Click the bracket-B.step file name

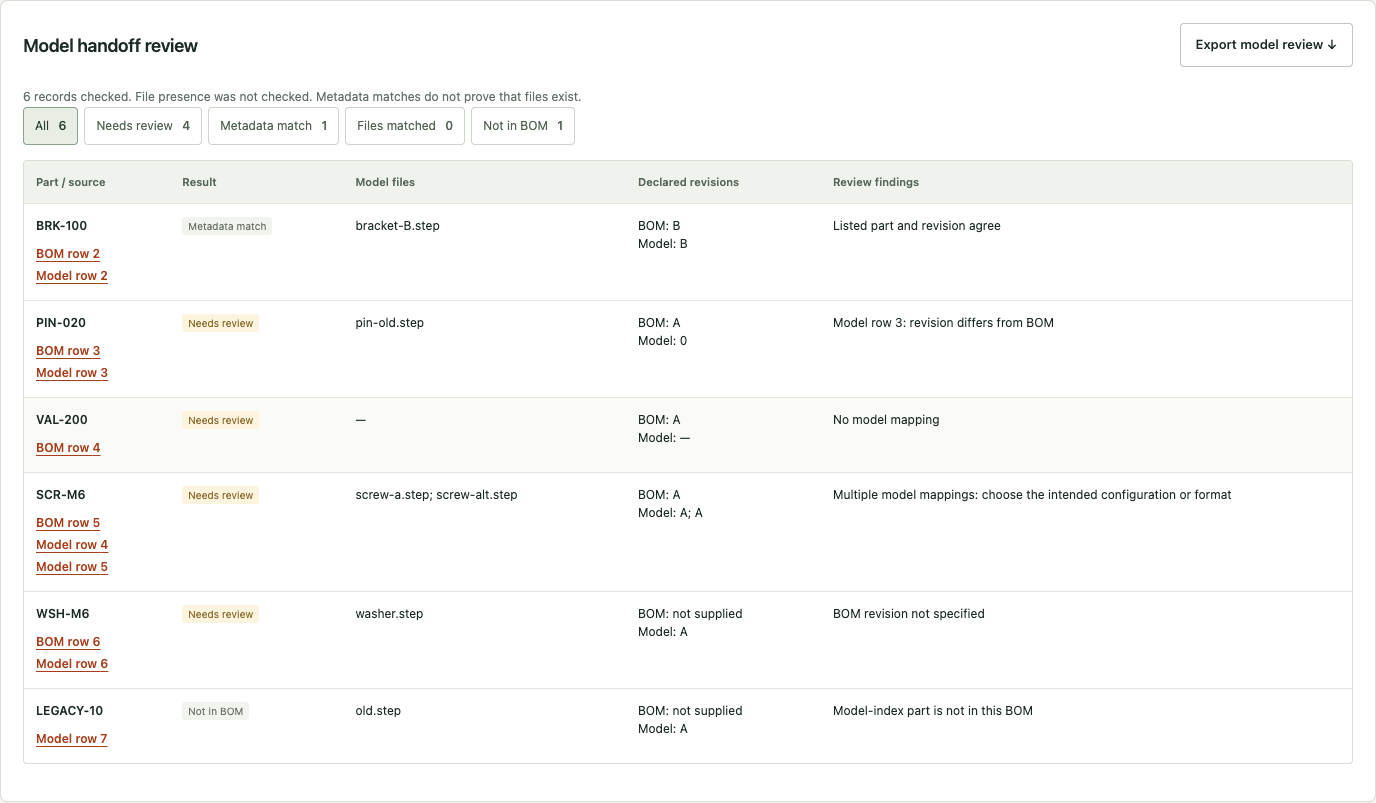[398, 226]
